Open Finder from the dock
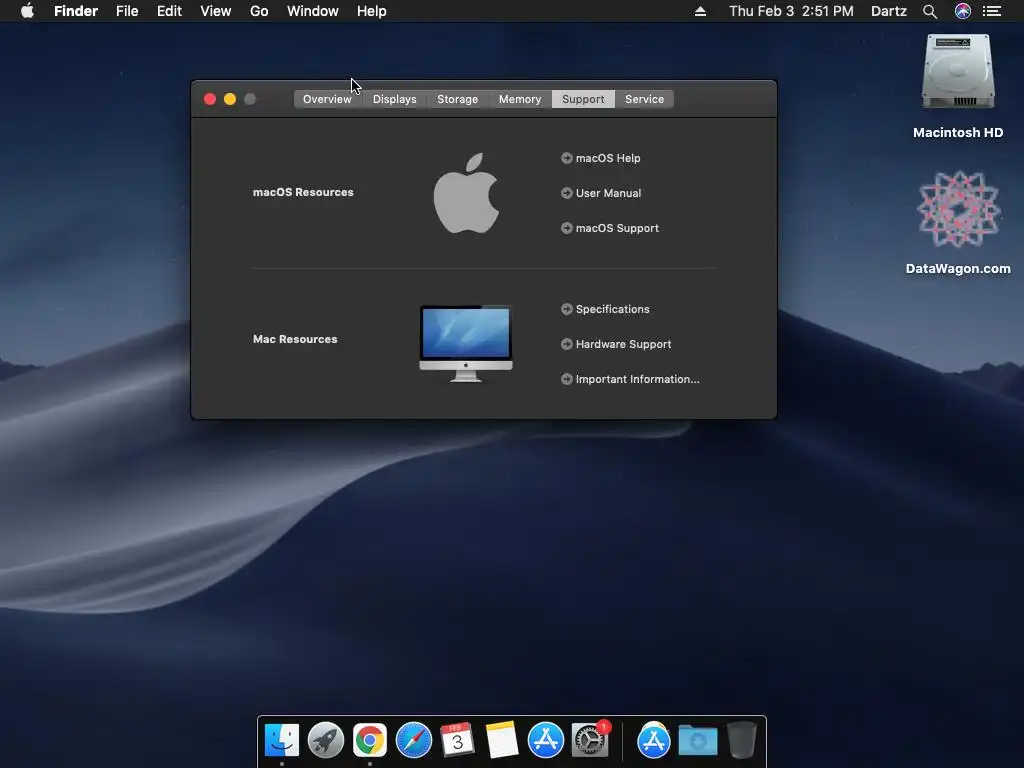Image resolution: width=1024 pixels, height=768 pixels. (x=282, y=741)
